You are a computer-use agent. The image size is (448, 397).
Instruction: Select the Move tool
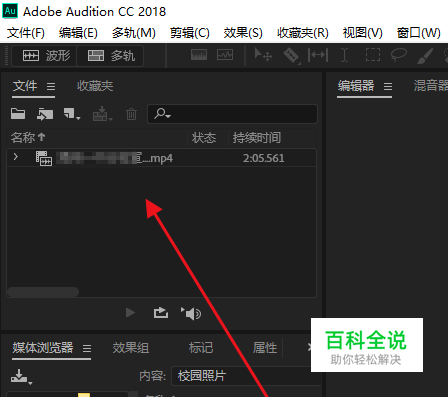[x=263, y=55]
